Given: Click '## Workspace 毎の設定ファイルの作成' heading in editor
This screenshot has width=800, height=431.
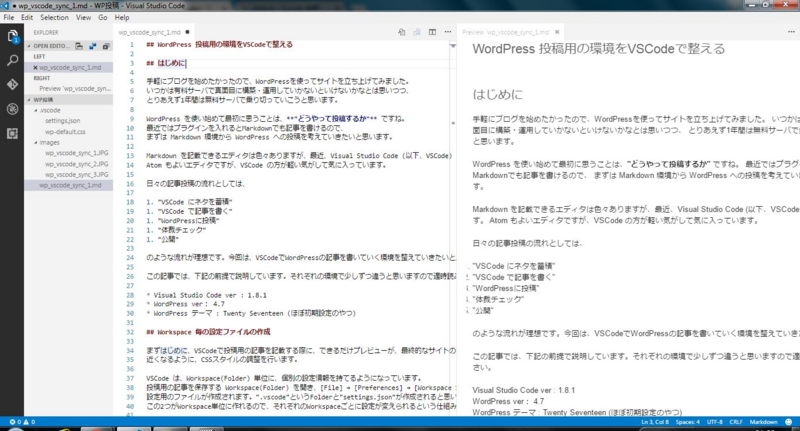Looking at the screenshot, I should [208, 332].
